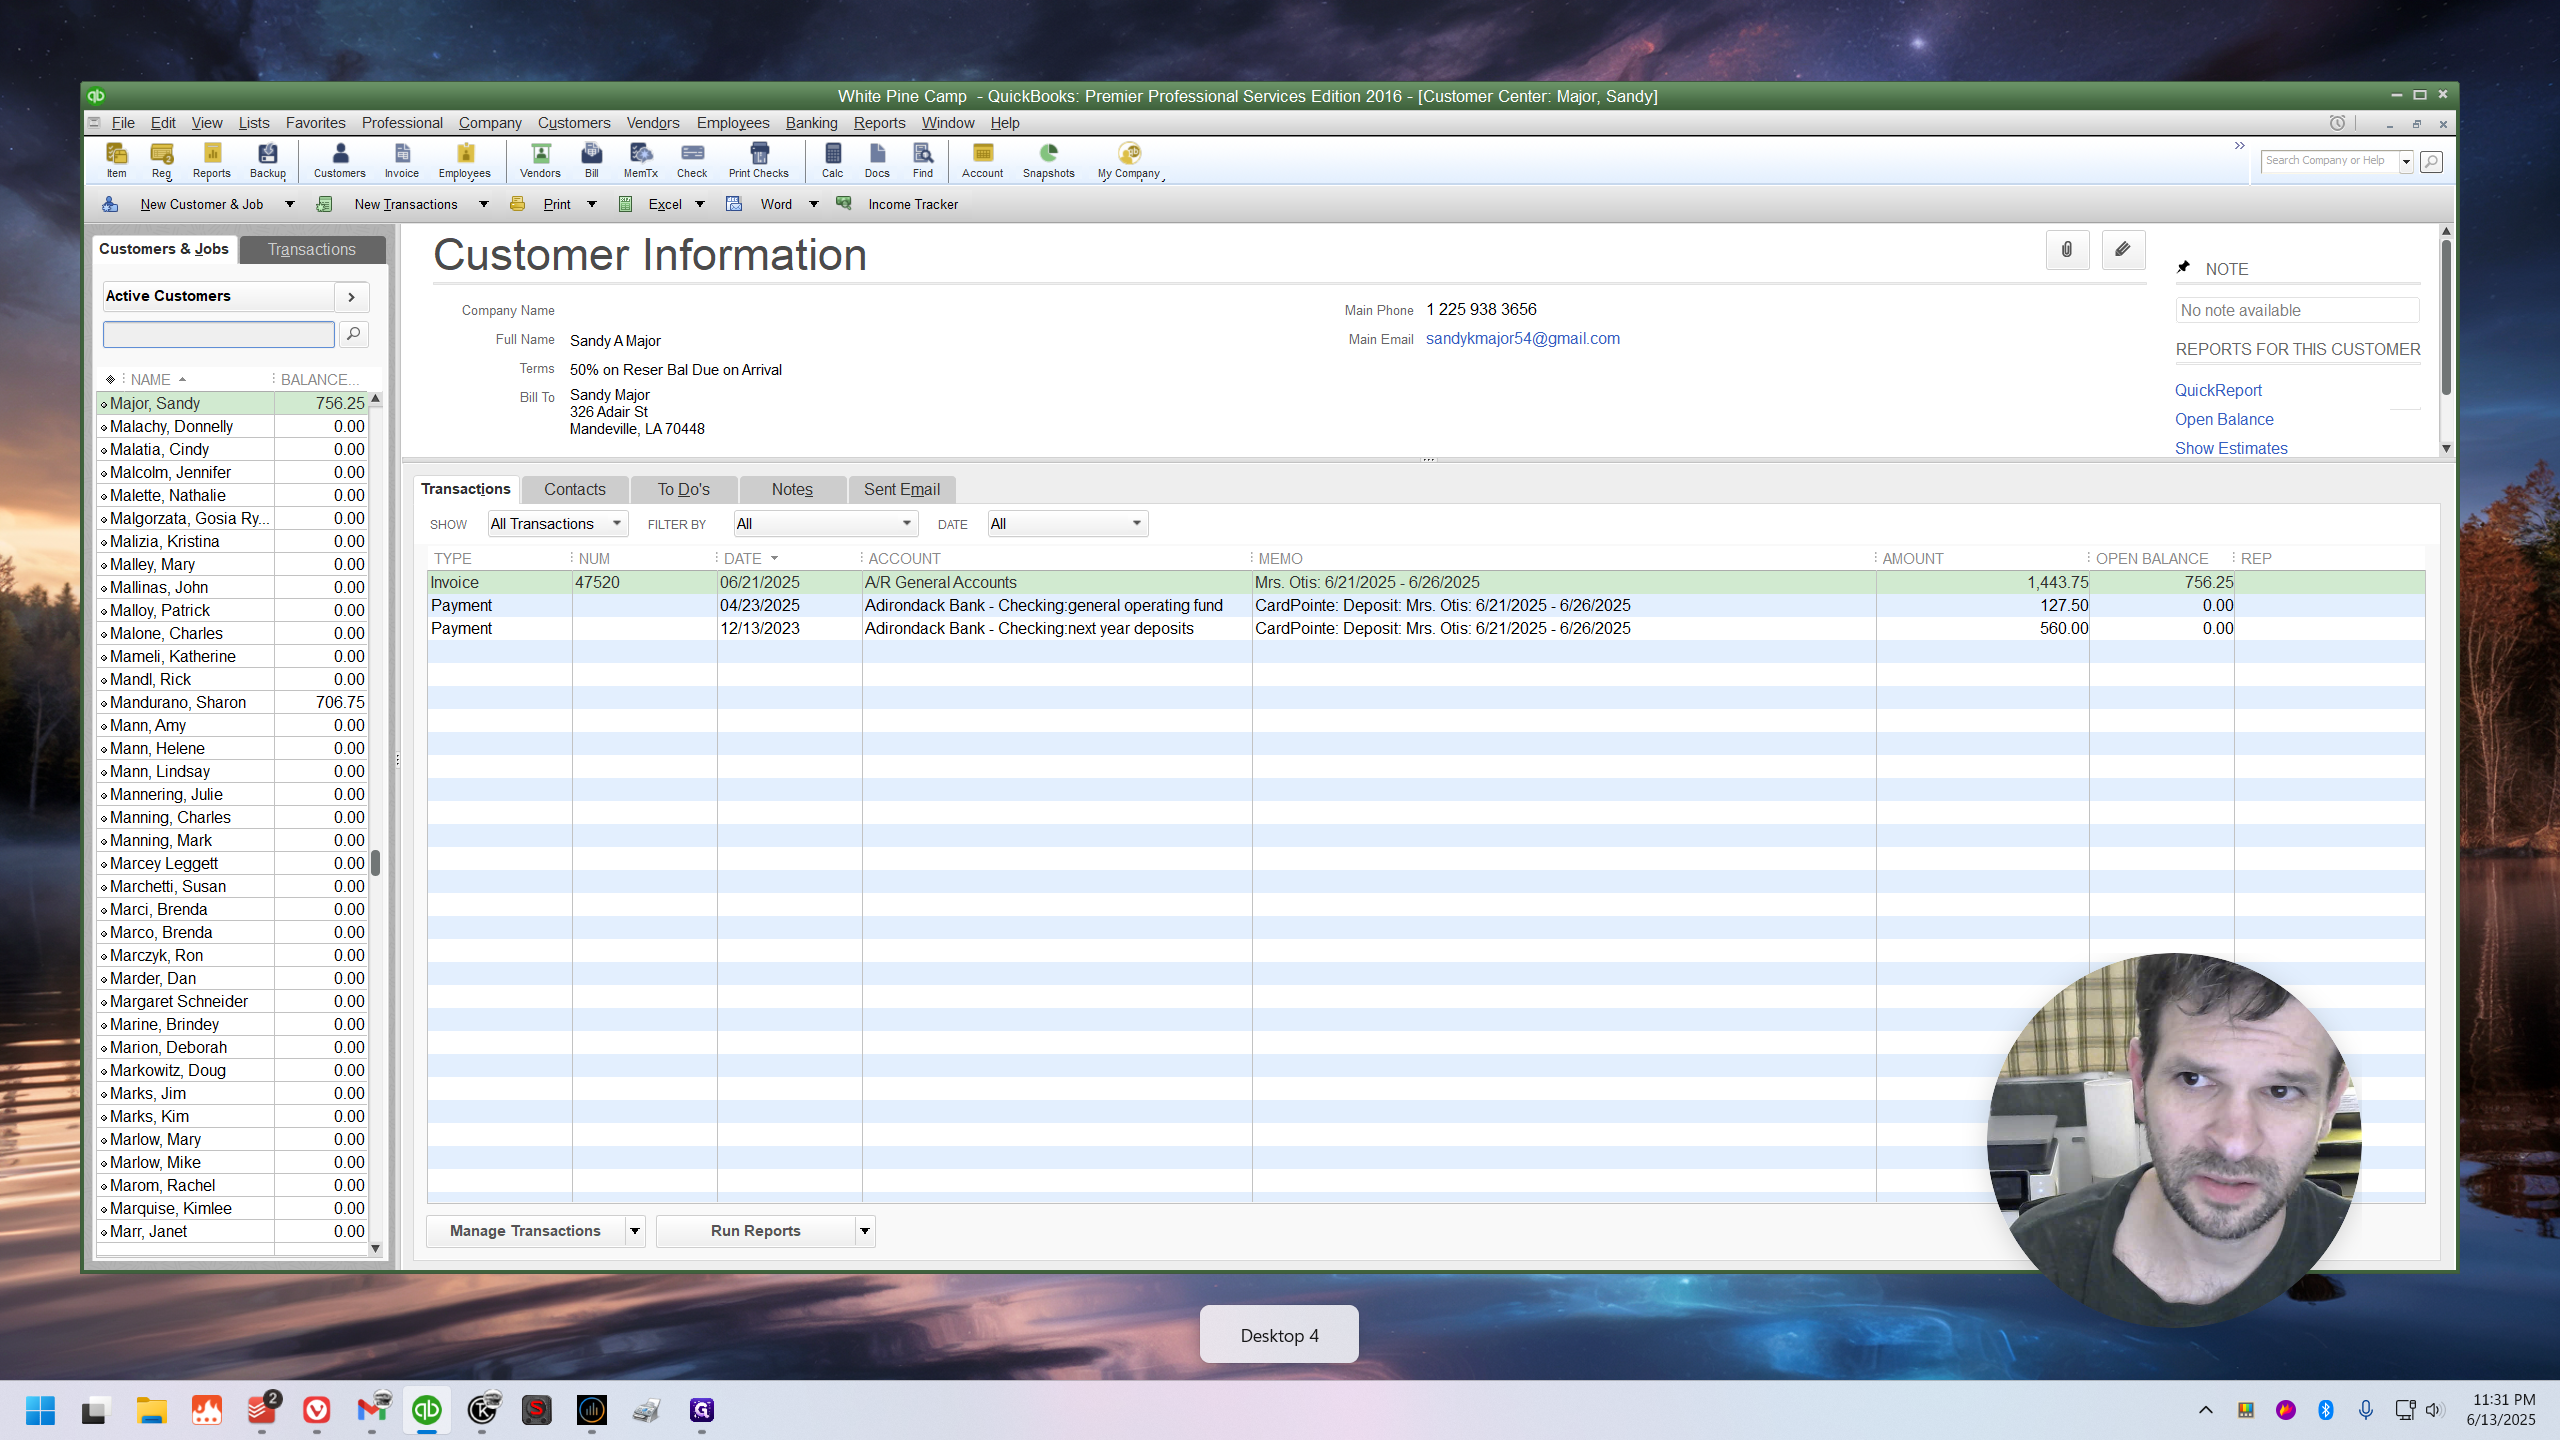Click the Bill toolbar icon
Image resolution: width=2560 pixels, height=1440 pixels.
[x=592, y=160]
